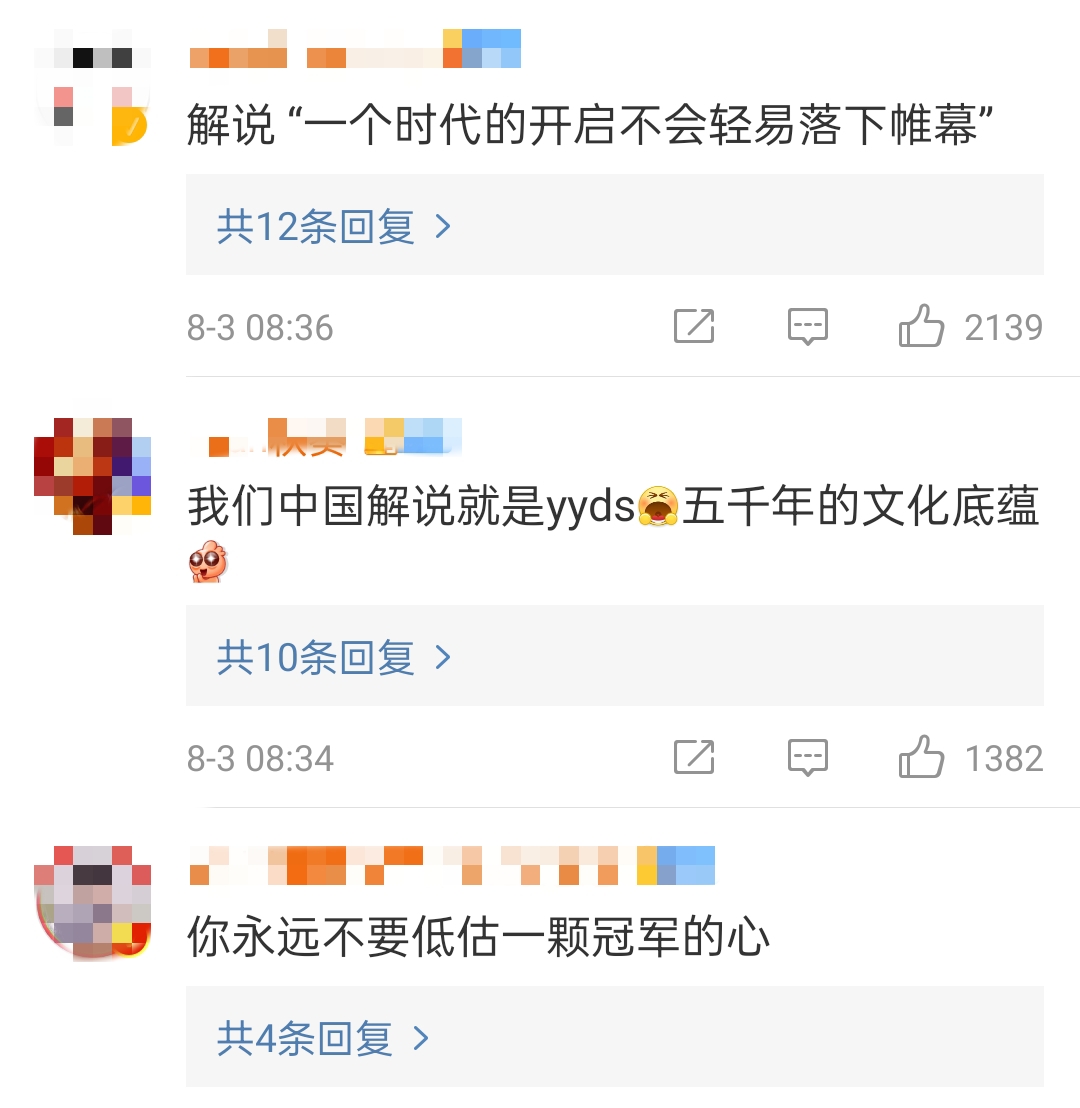
Task: Expand the 共10条回复 replies
Action: click(x=614, y=656)
